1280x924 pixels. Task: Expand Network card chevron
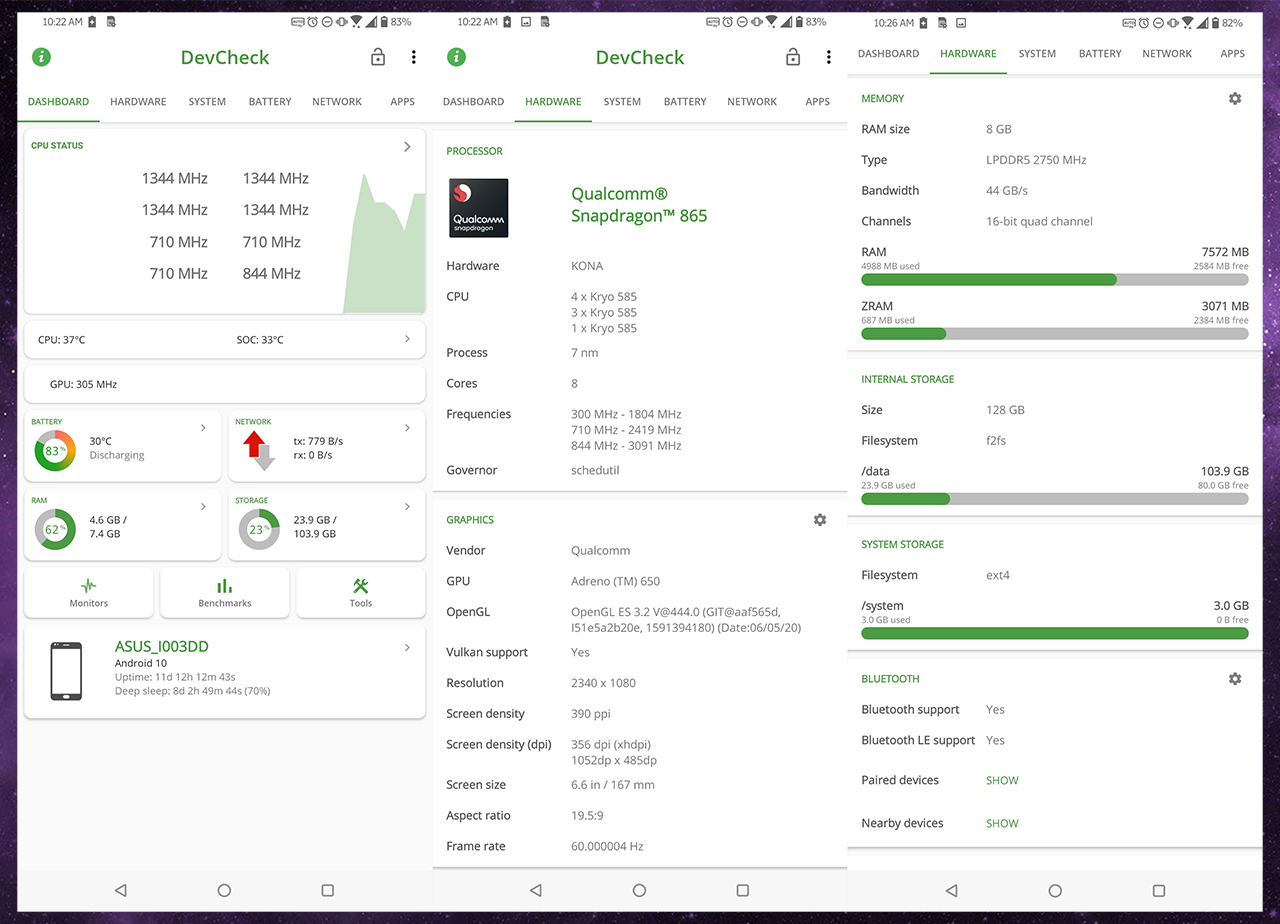coord(407,428)
